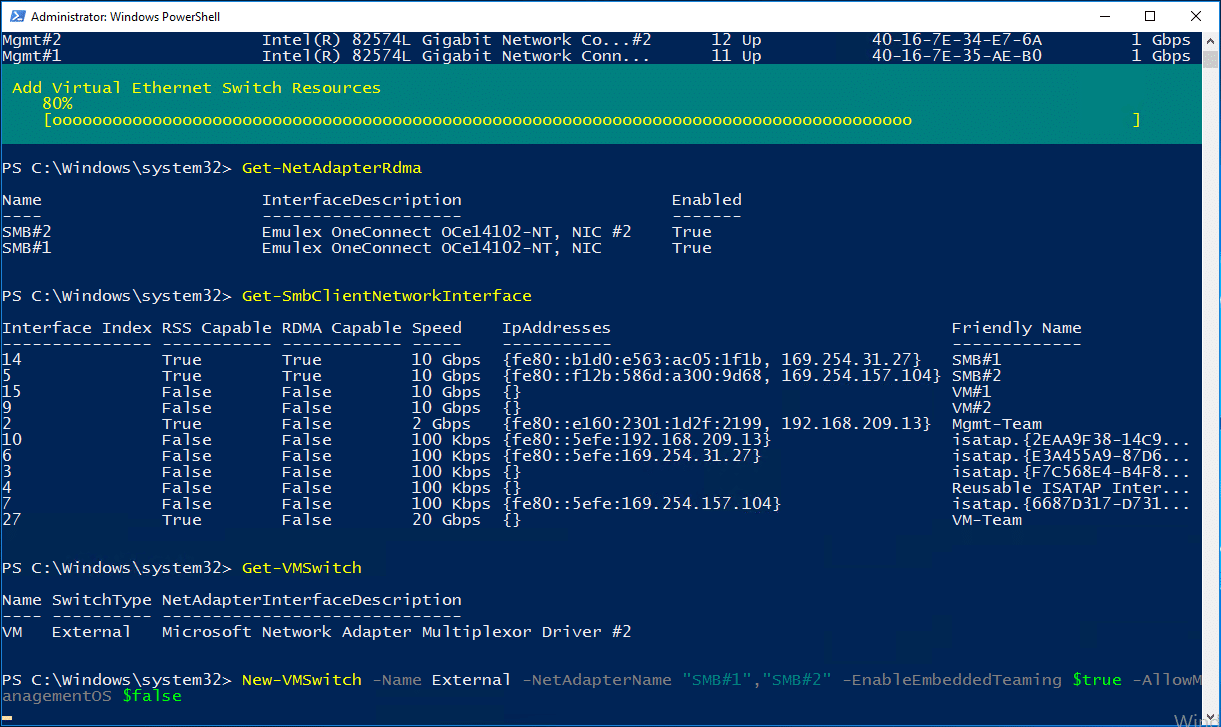Click 'isatap.{6687D317-D731...' friendly name
The width and height of the screenshot is (1221, 727).
point(1072,504)
